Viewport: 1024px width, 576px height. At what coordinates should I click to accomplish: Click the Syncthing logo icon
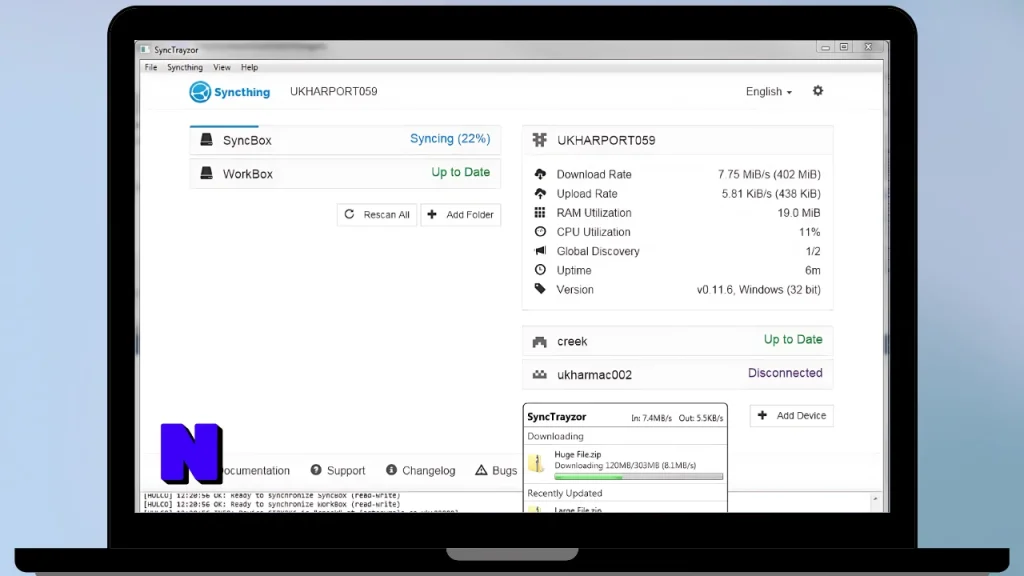click(x=200, y=91)
